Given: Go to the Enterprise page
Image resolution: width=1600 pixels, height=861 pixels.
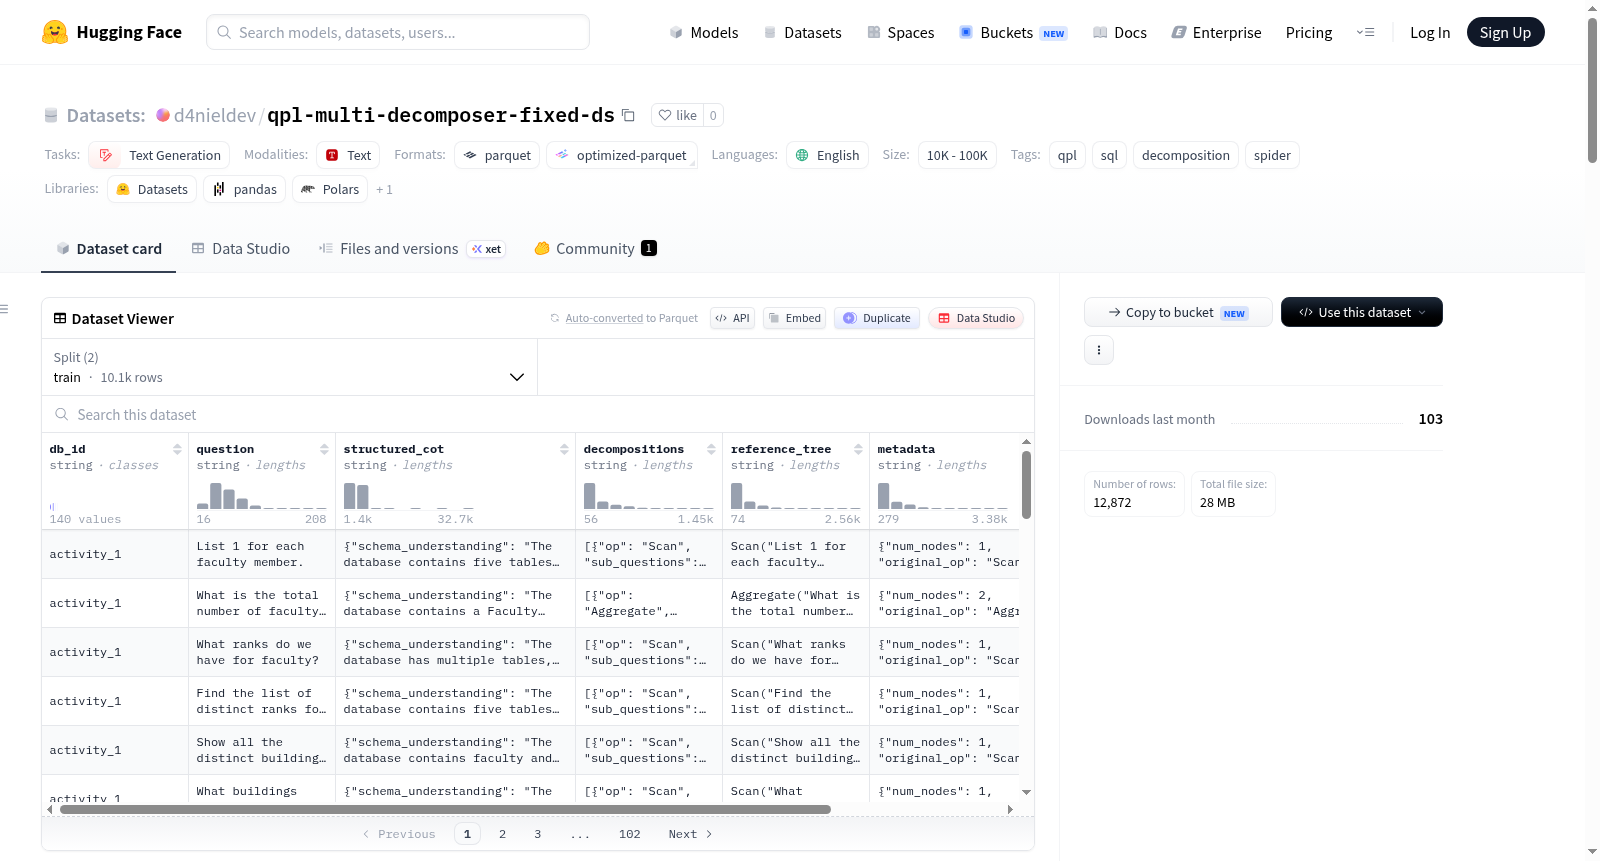Looking at the screenshot, I should pyautogui.click(x=1216, y=32).
